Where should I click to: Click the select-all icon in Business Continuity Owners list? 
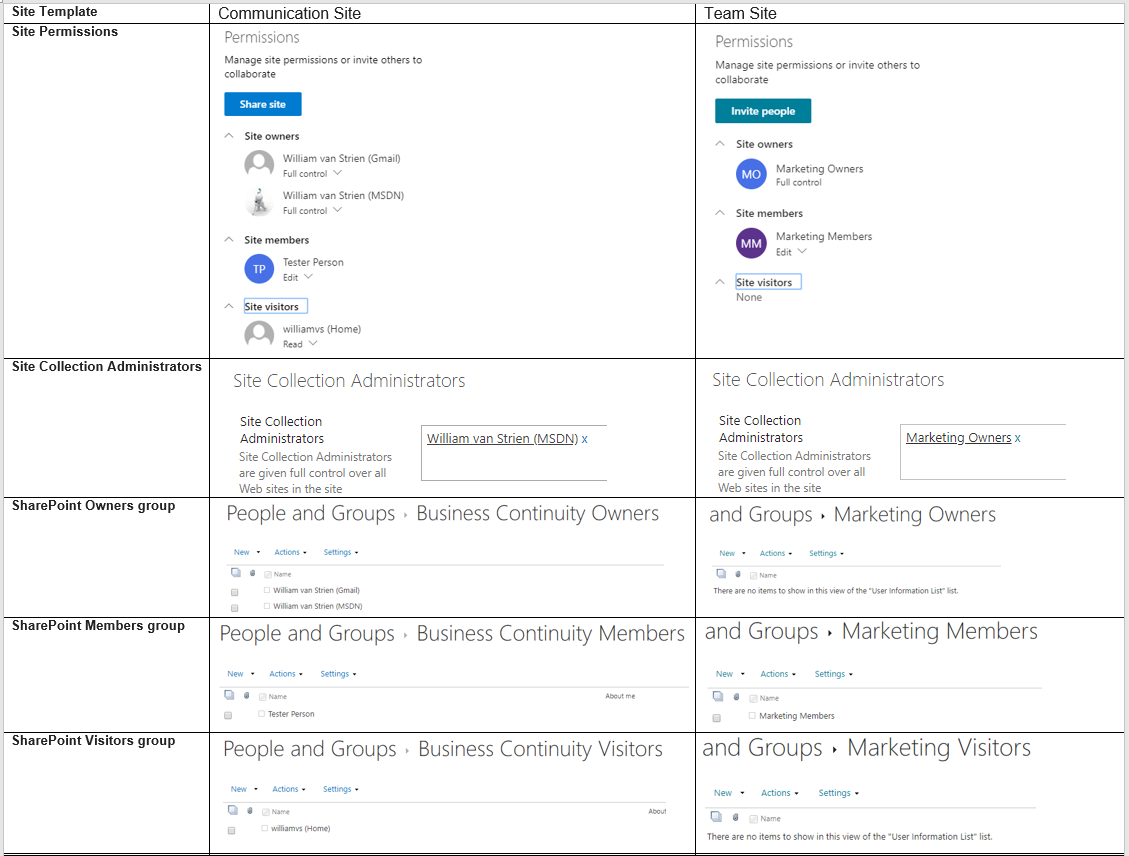(x=235, y=572)
